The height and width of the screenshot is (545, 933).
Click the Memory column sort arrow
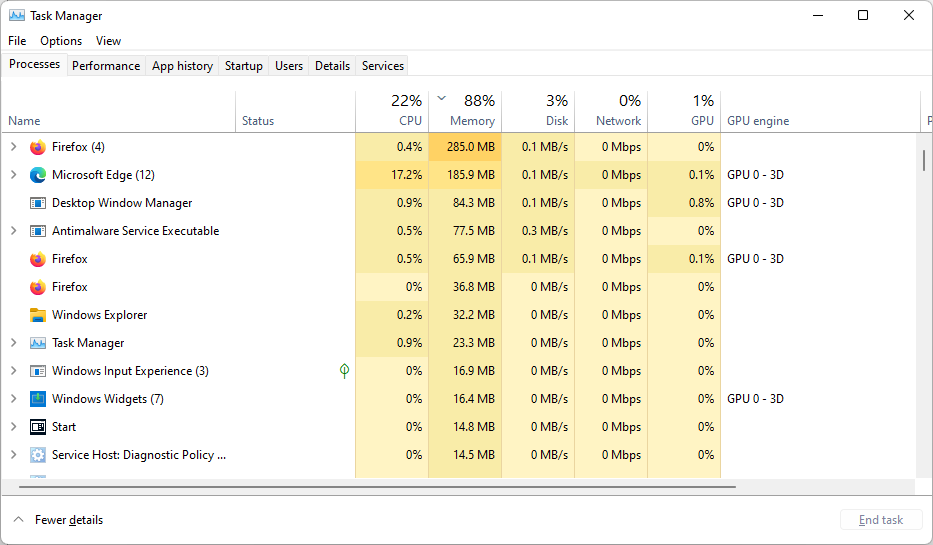(442, 98)
